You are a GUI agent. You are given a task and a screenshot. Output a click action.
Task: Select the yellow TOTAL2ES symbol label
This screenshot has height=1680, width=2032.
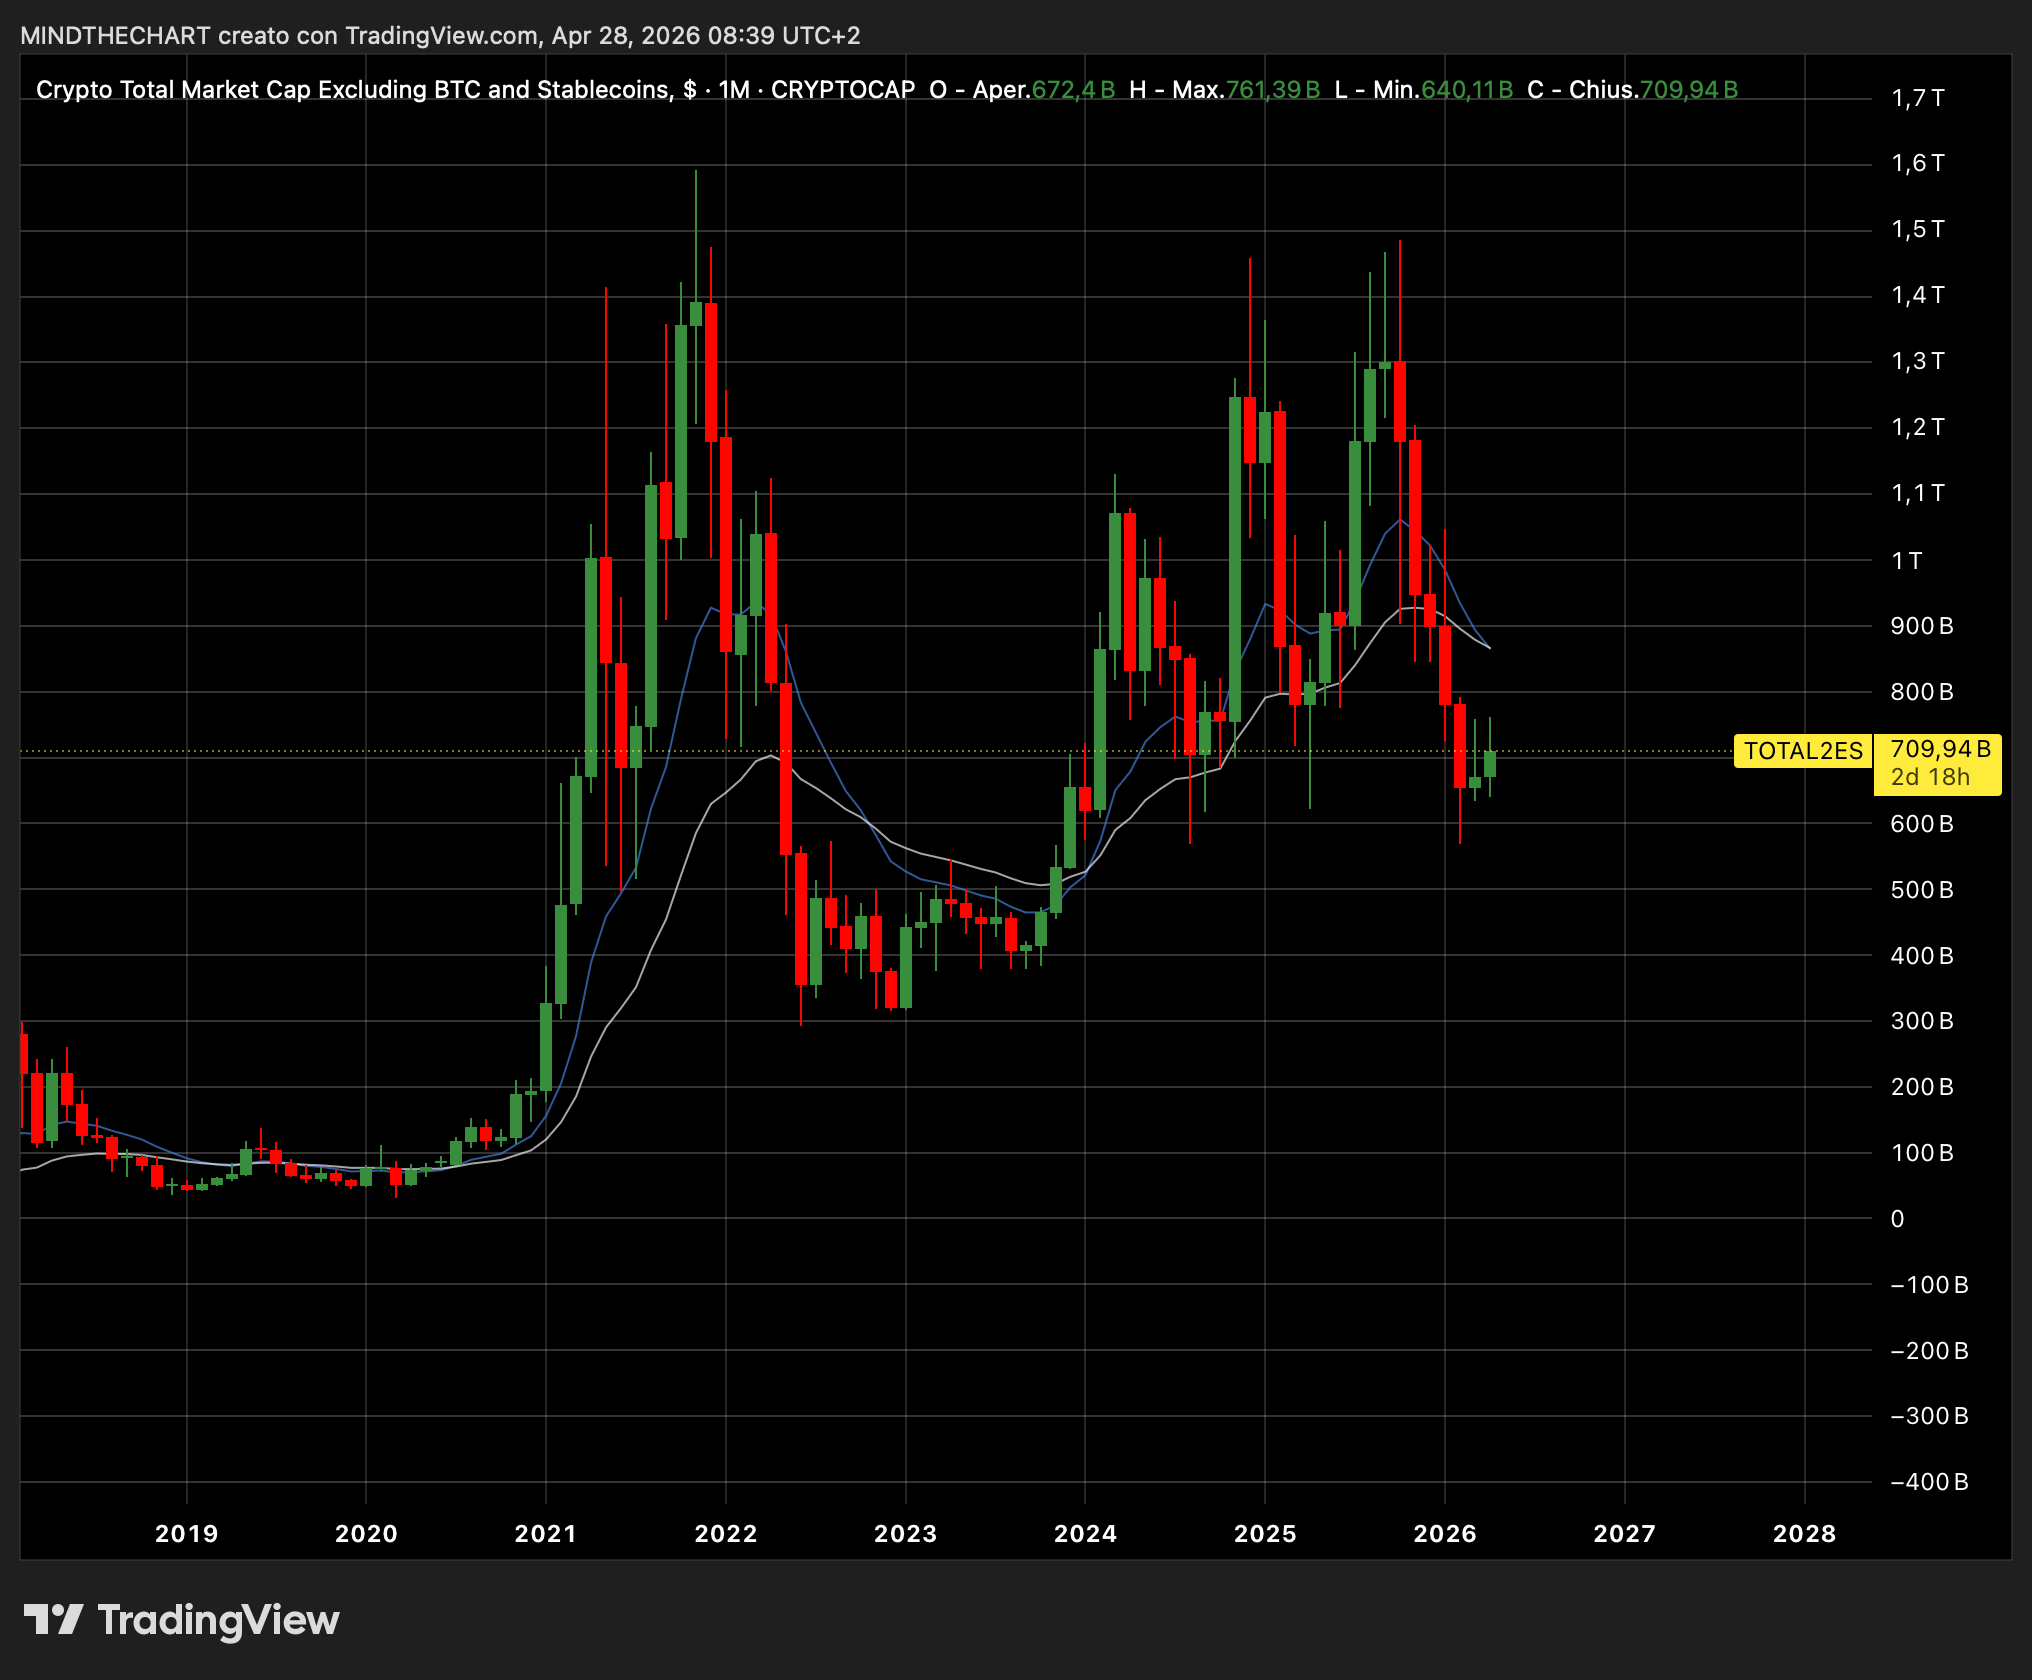point(1803,751)
